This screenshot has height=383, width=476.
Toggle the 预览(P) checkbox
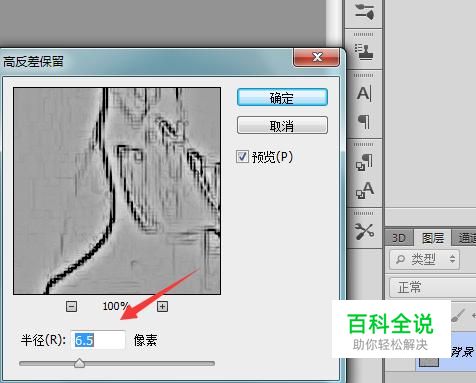(242, 156)
